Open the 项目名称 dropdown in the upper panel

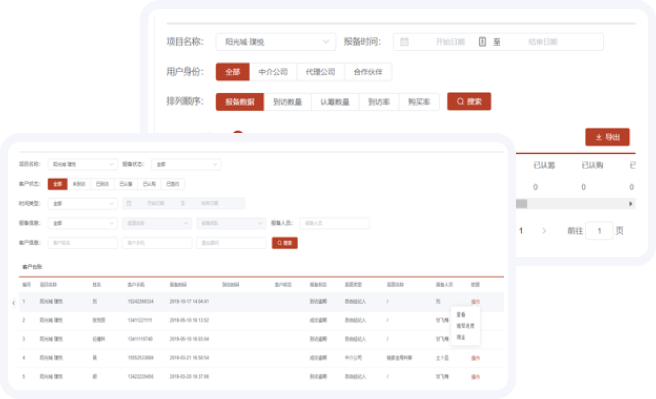click(276, 42)
